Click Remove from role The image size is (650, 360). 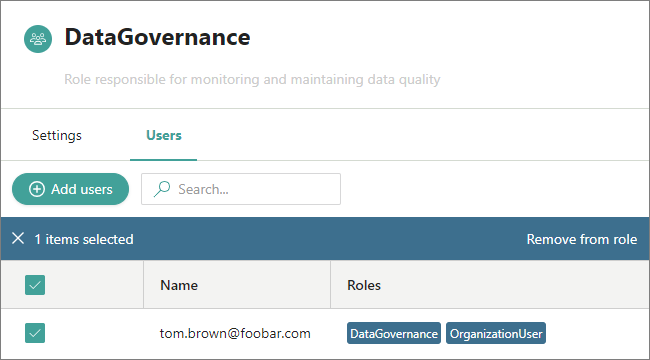(582, 239)
